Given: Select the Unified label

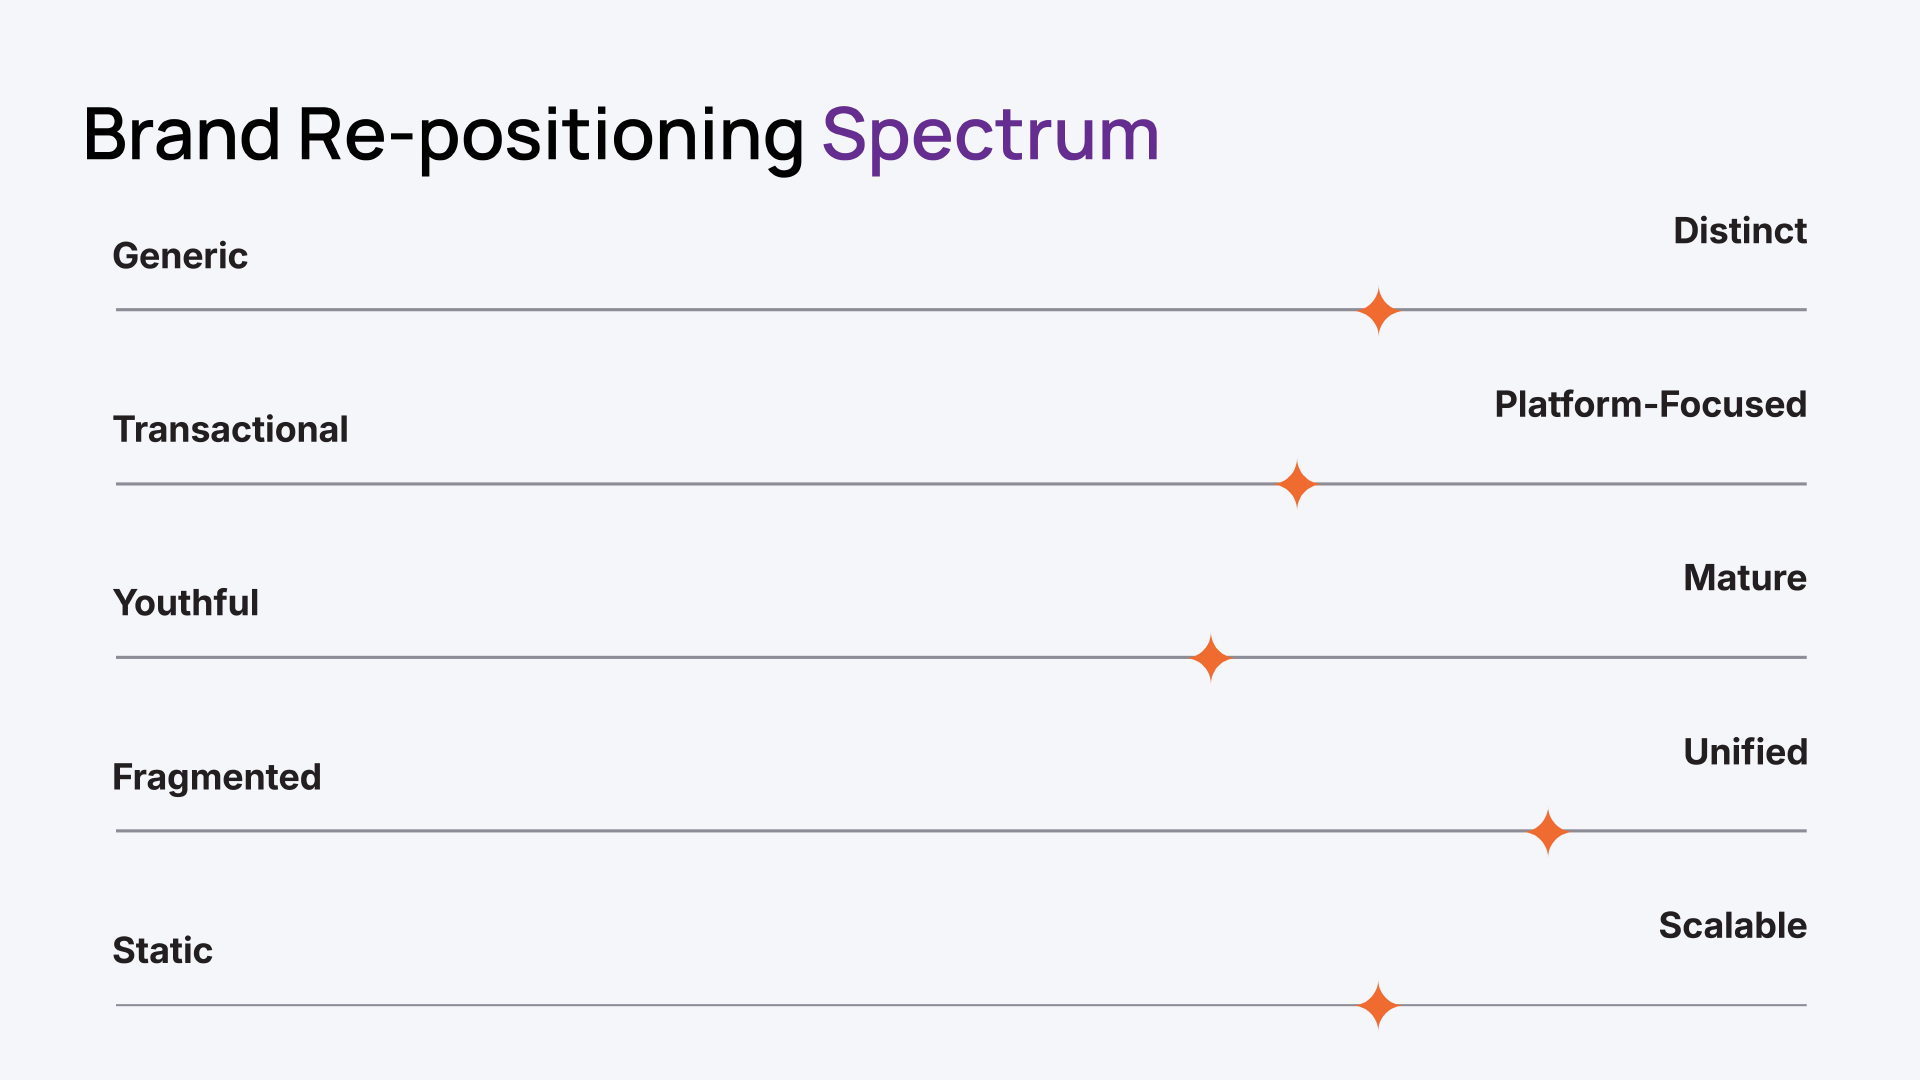Looking at the screenshot, I should click(1745, 752).
